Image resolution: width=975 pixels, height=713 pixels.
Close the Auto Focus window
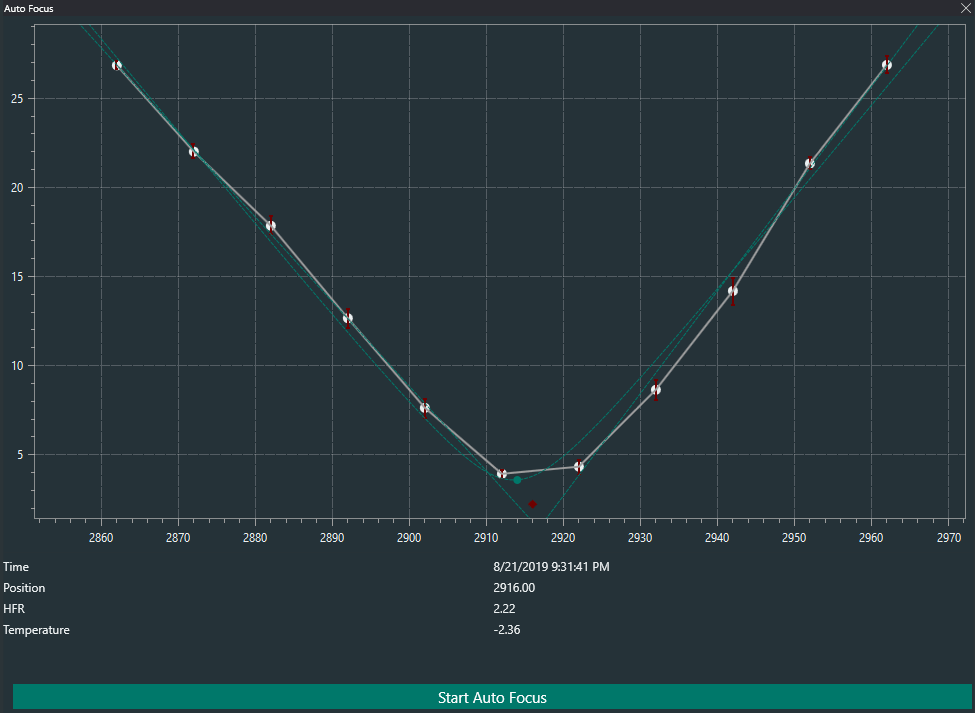(x=965, y=8)
